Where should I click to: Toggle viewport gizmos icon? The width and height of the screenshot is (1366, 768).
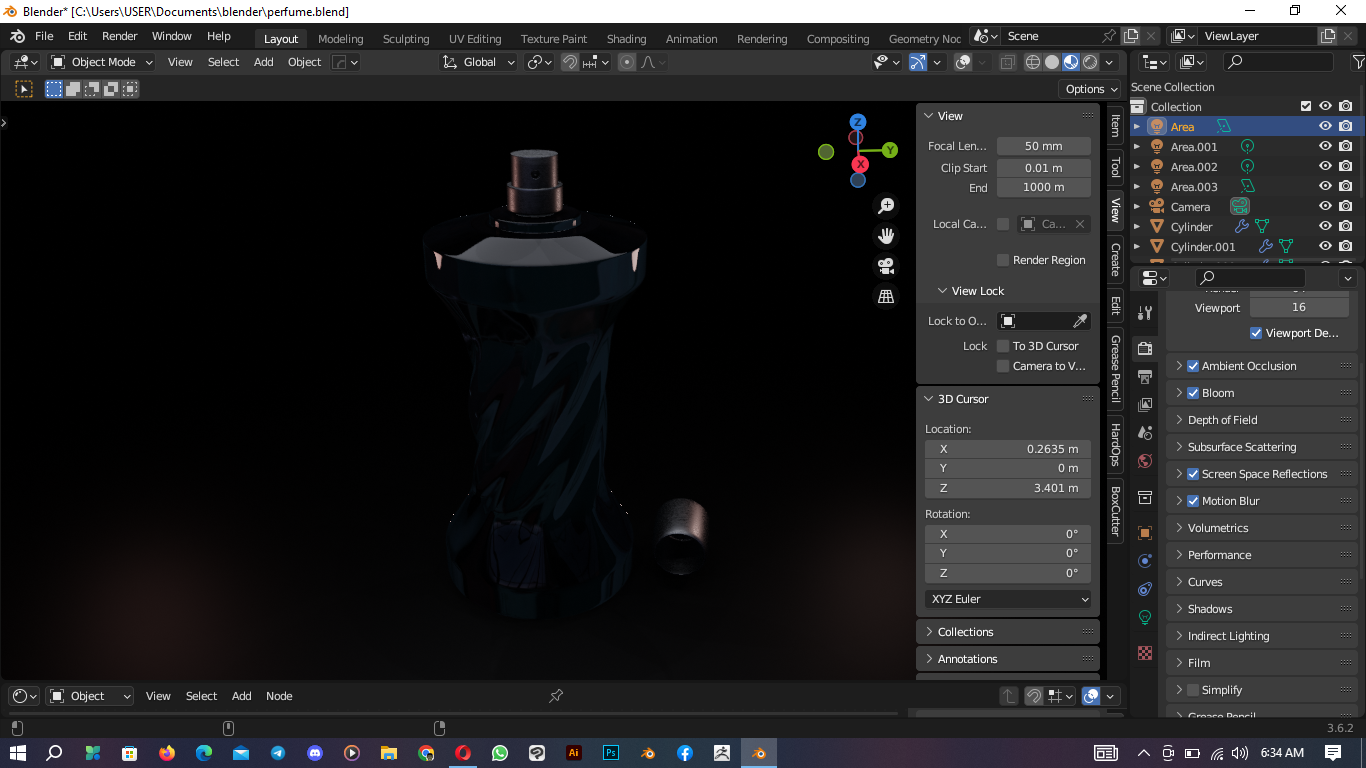[x=918, y=62]
